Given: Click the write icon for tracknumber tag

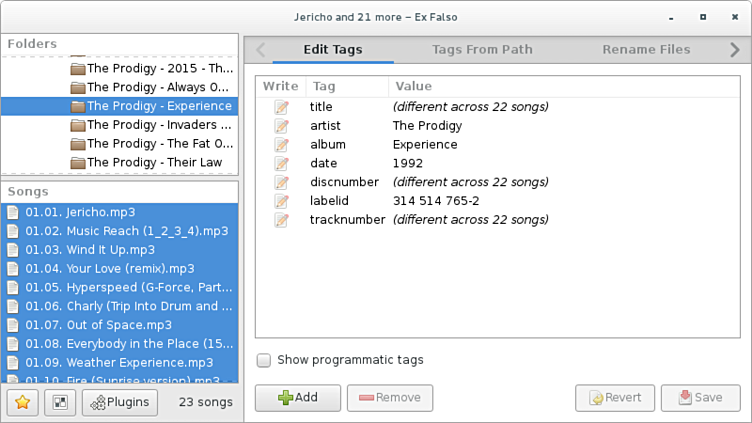Looking at the screenshot, I should pos(281,220).
